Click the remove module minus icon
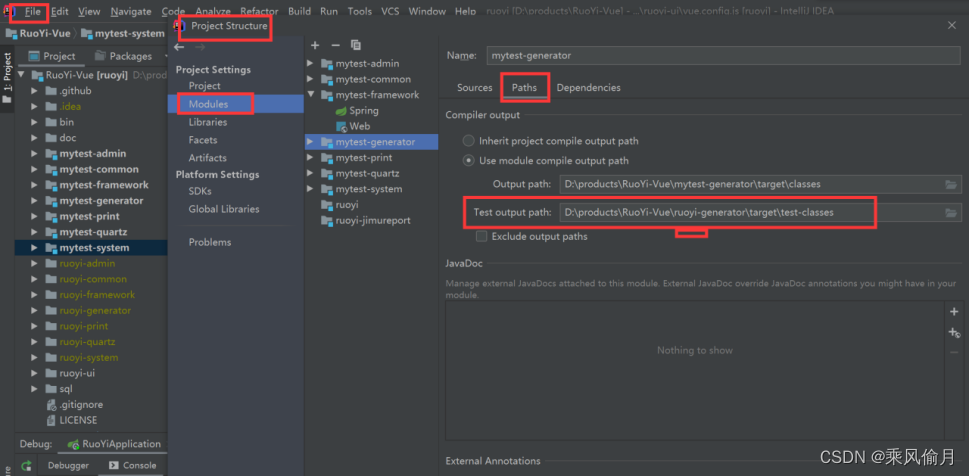 336,45
